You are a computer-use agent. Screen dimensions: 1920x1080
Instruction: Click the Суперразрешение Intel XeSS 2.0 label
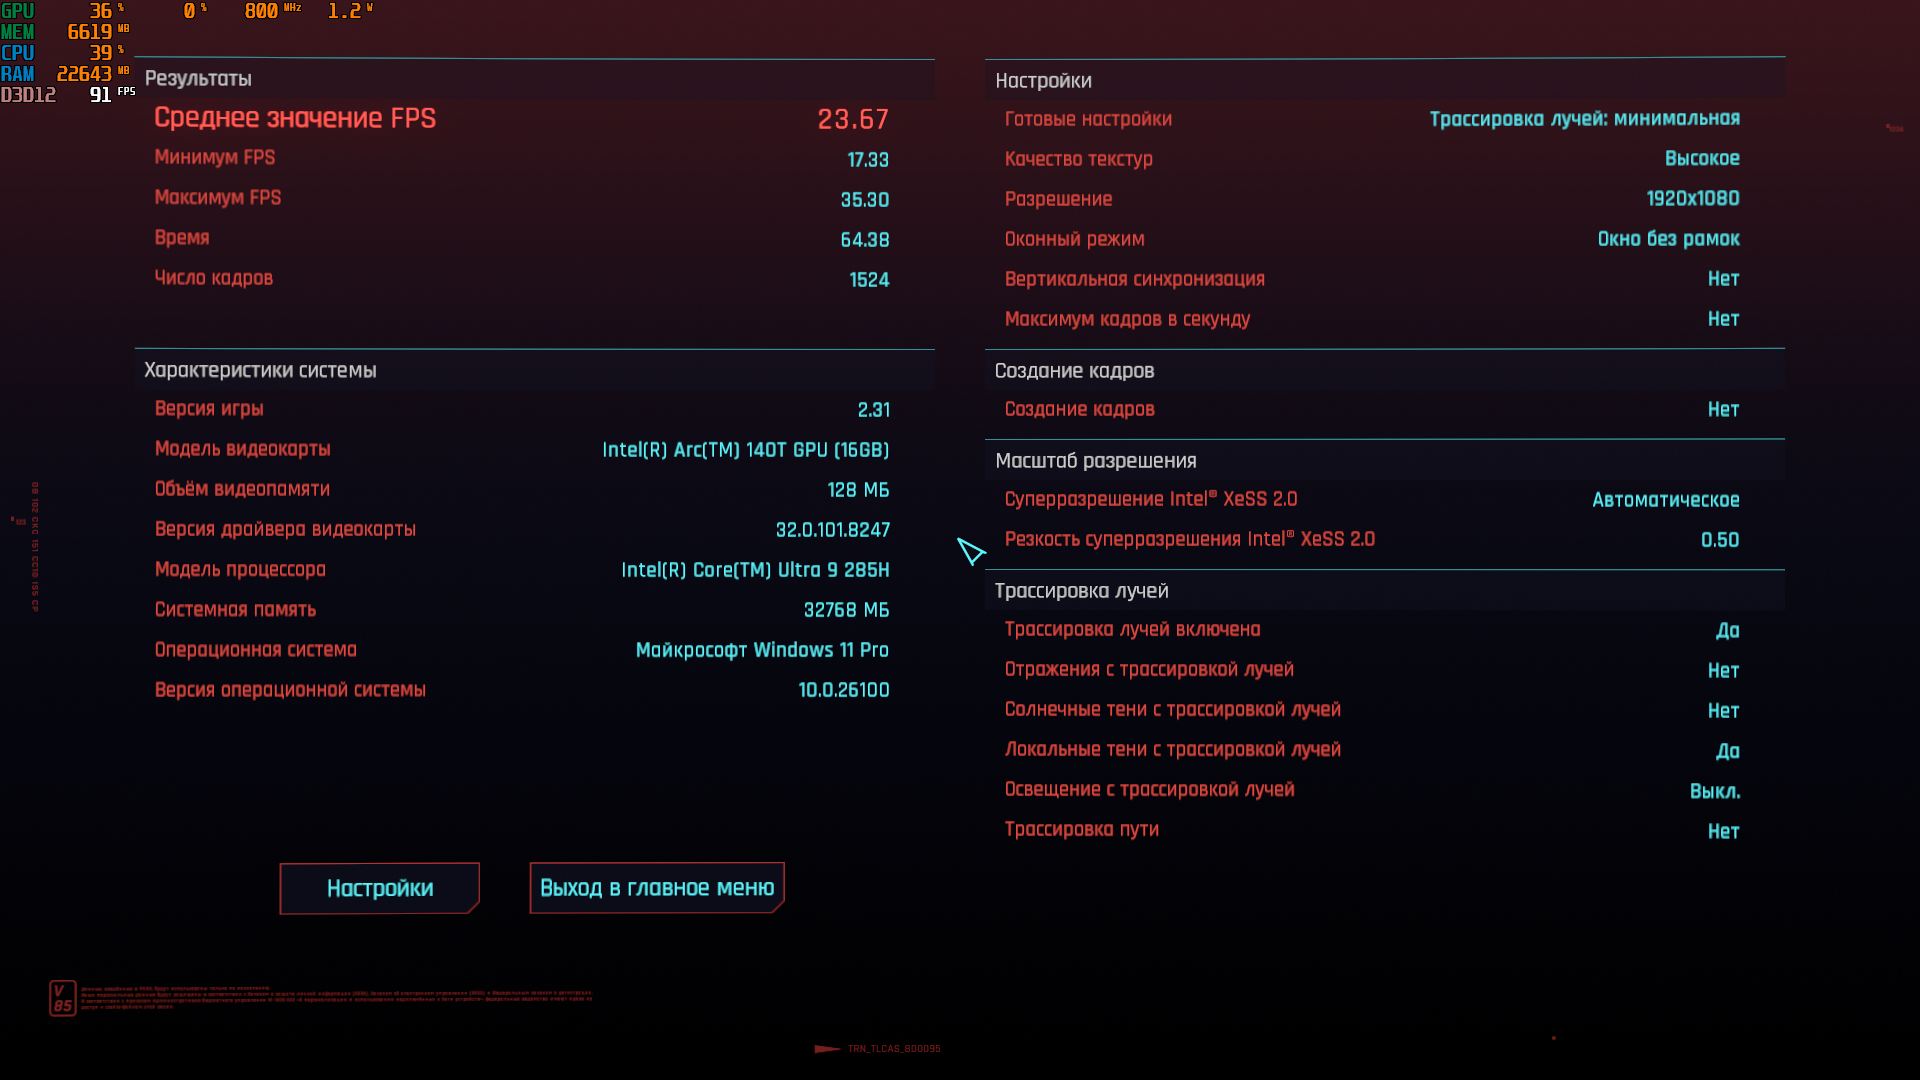(x=1150, y=499)
